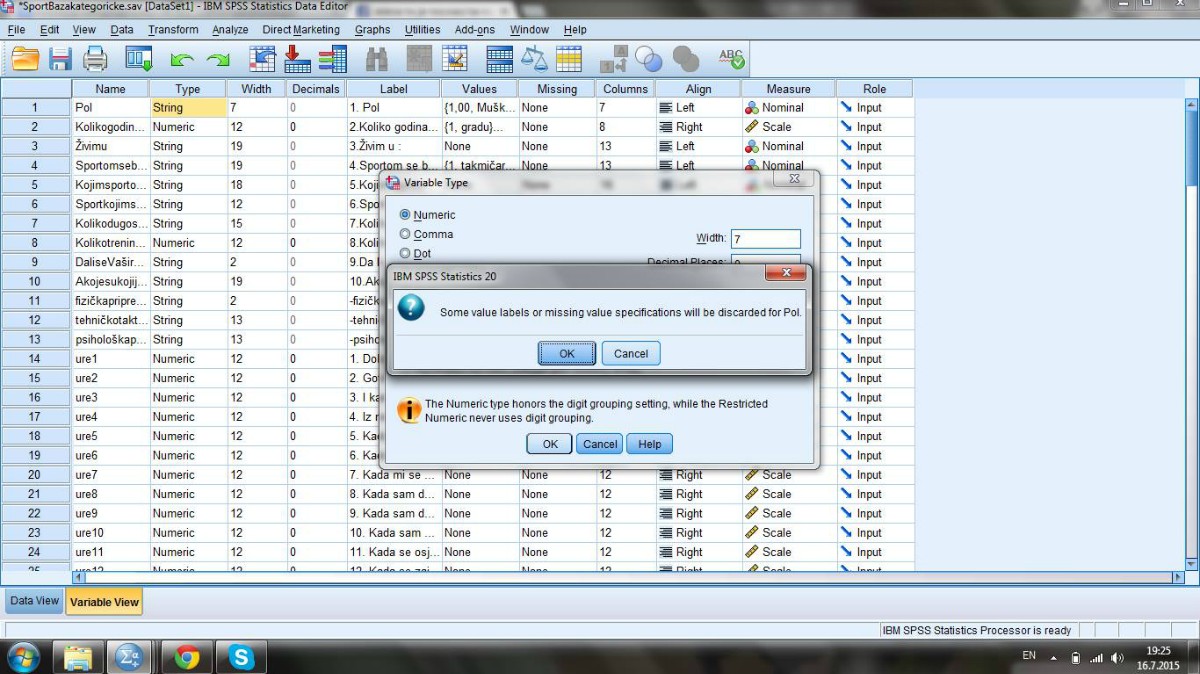Click the EN language indicator in tray

pos(1029,656)
